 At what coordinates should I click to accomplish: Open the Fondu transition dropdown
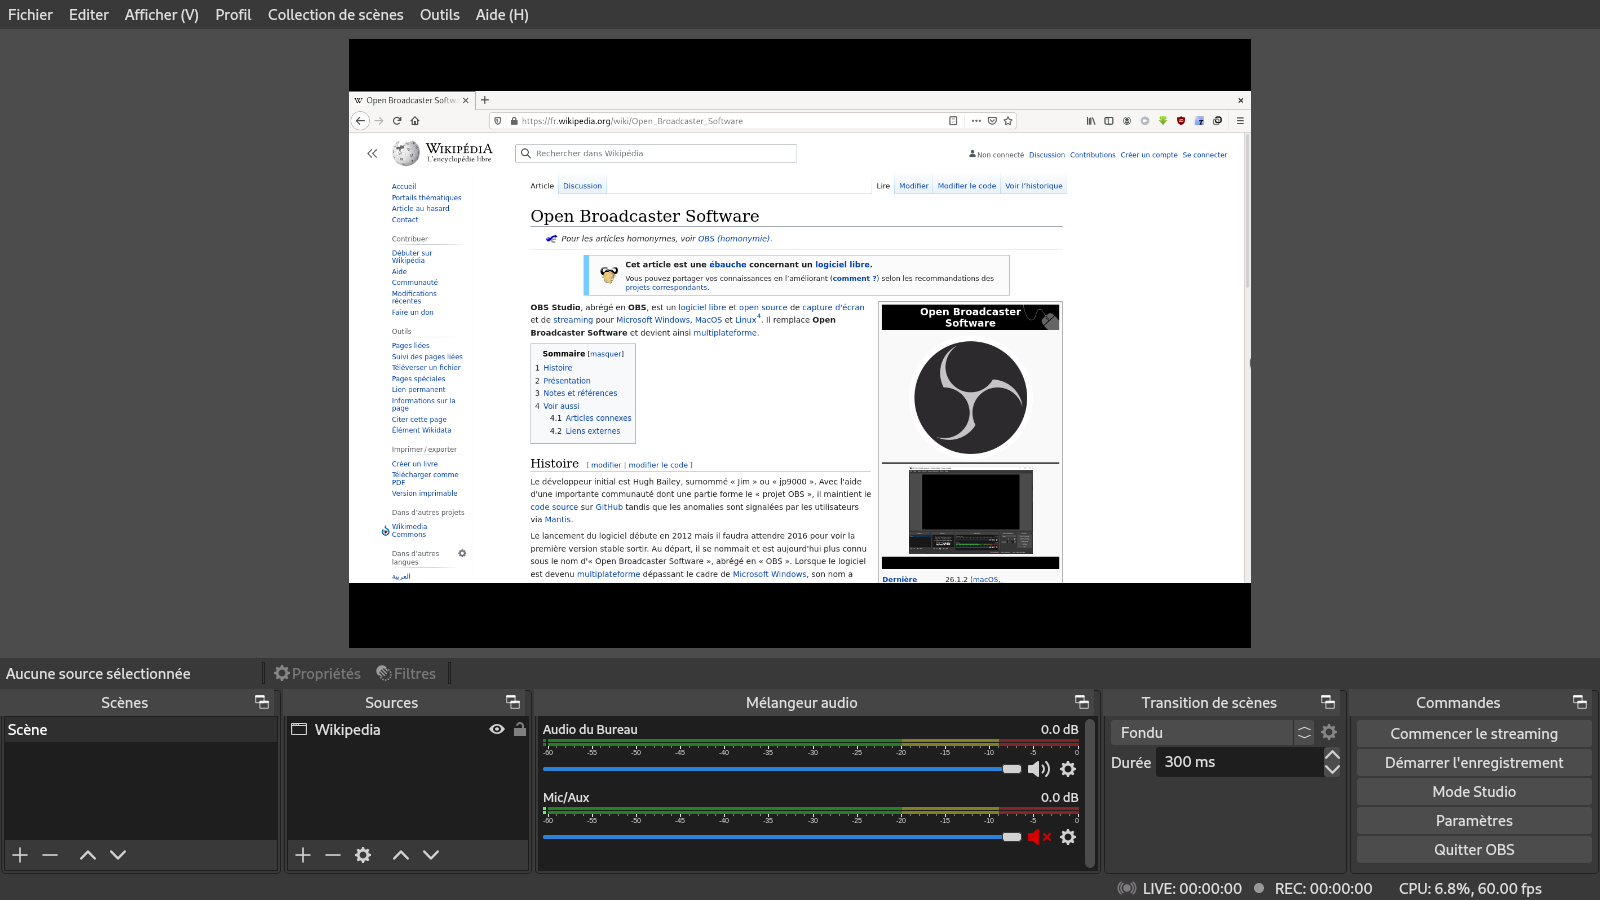click(x=1212, y=733)
